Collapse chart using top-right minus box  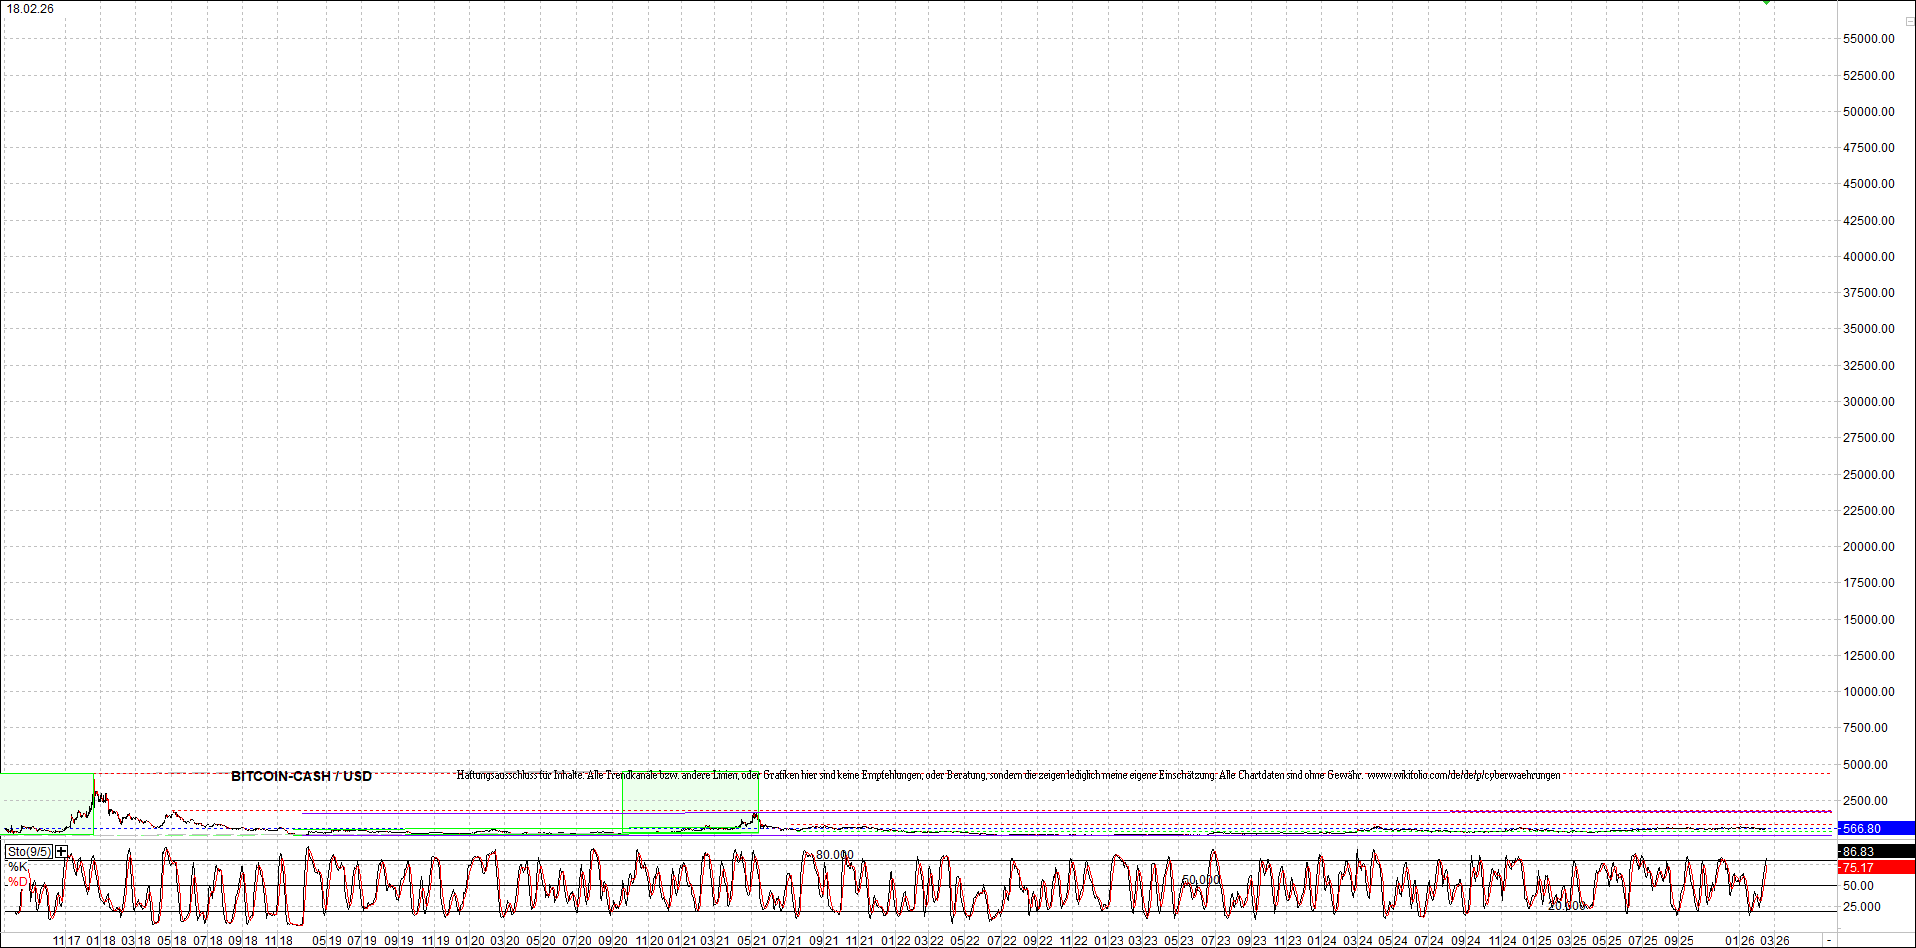tap(1909, 21)
